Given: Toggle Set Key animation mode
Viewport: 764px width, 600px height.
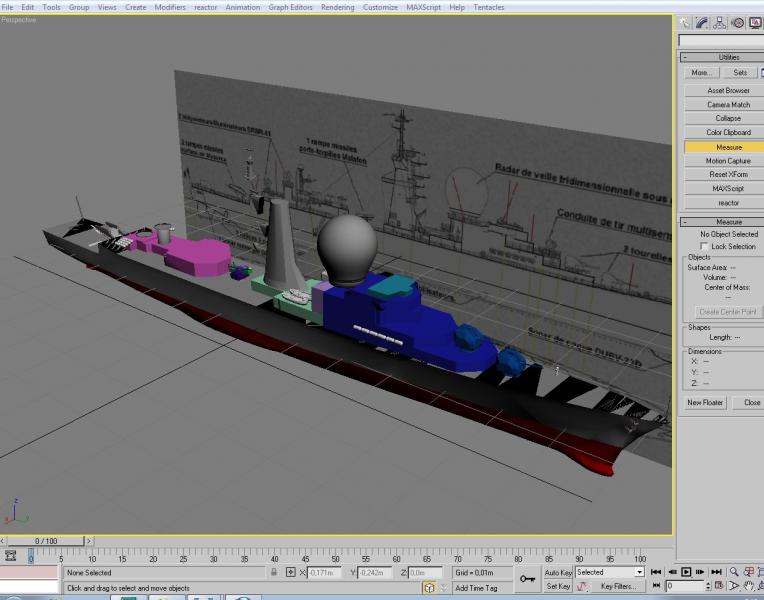Looking at the screenshot, I should point(558,586).
